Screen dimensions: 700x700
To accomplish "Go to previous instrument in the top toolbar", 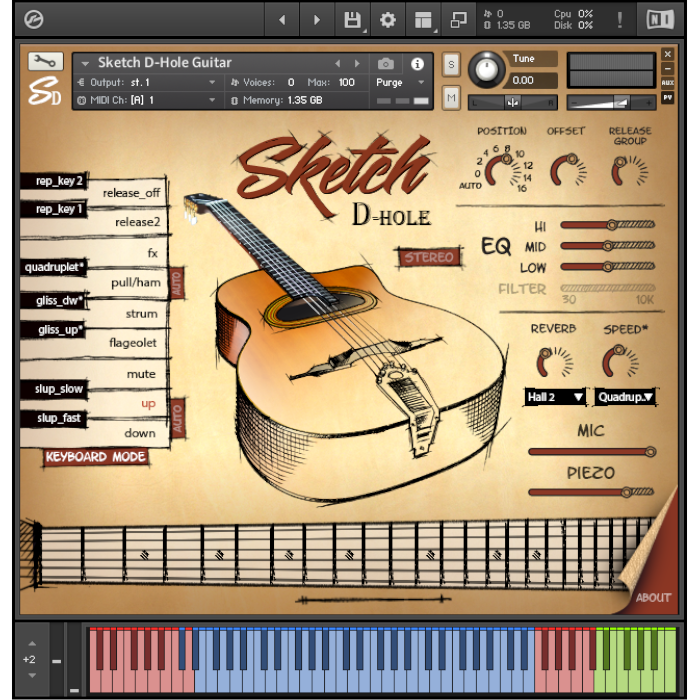I will point(282,20).
